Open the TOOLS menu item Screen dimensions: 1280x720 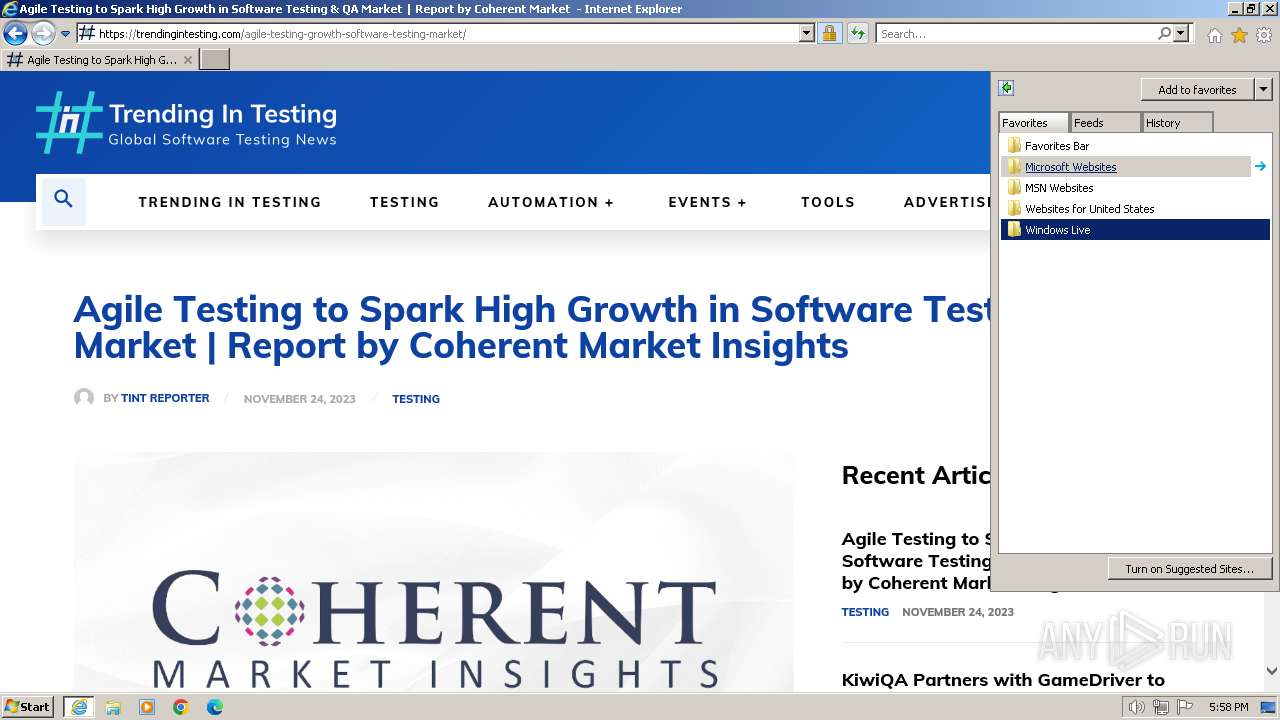point(828,202)
